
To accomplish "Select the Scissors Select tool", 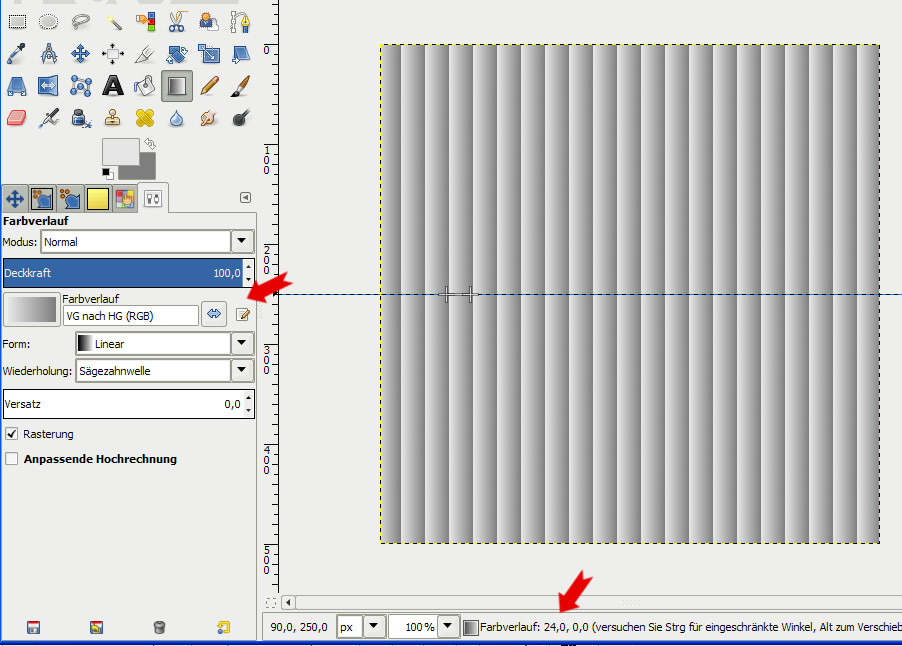I will point(177,22).
